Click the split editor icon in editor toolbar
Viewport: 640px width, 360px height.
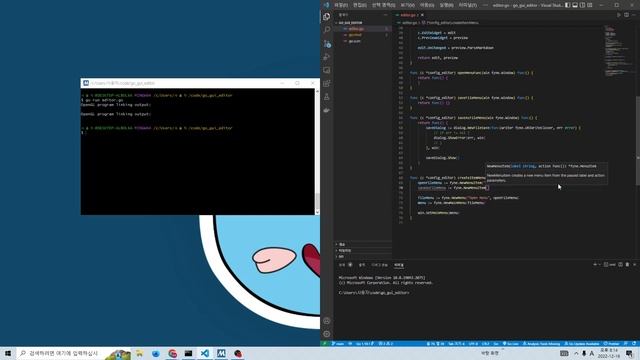click(627, 15)
